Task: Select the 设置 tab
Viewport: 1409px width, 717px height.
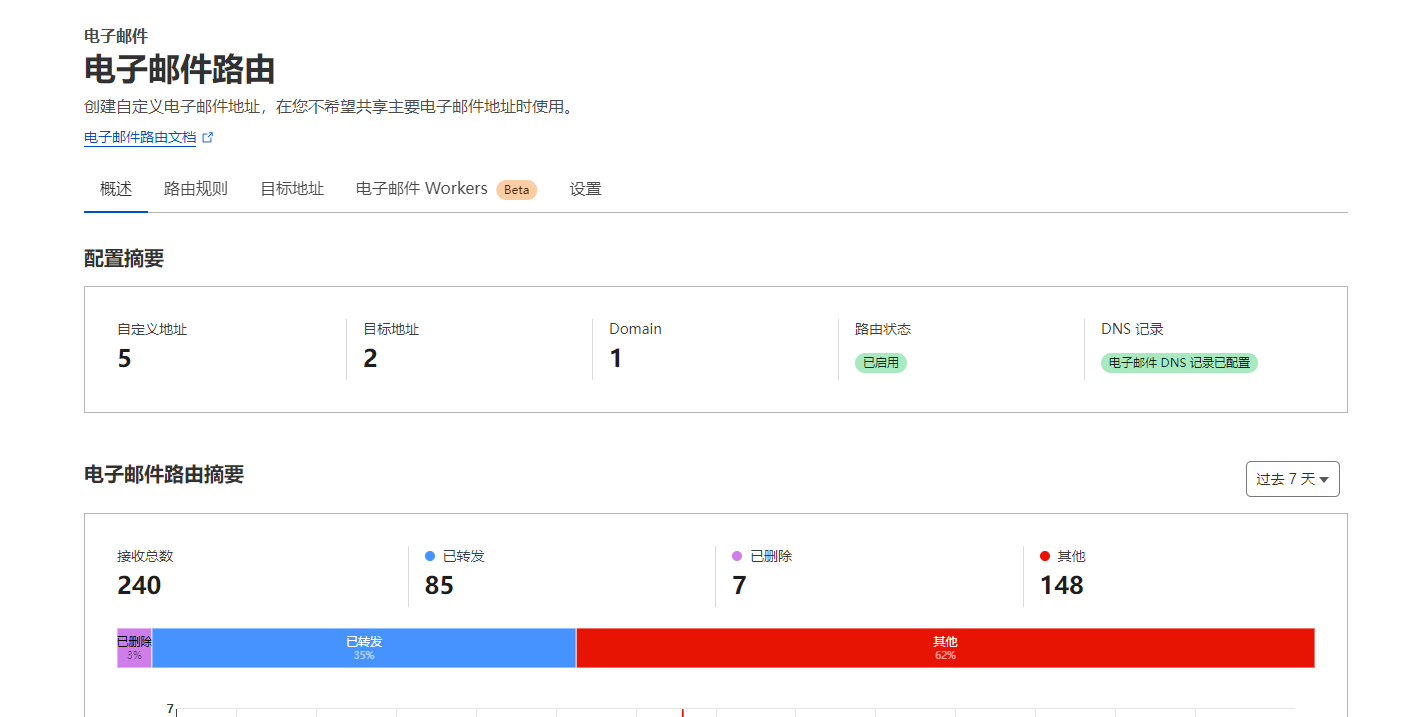Action: click(586, 189)
